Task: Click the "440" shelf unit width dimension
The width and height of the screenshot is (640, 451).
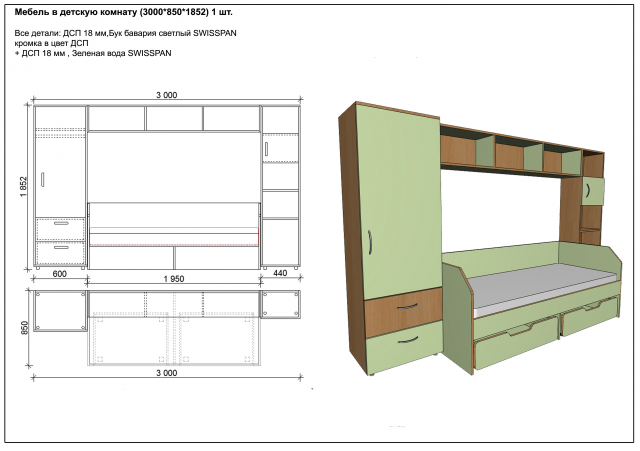Action: click(x=280, y=273)
